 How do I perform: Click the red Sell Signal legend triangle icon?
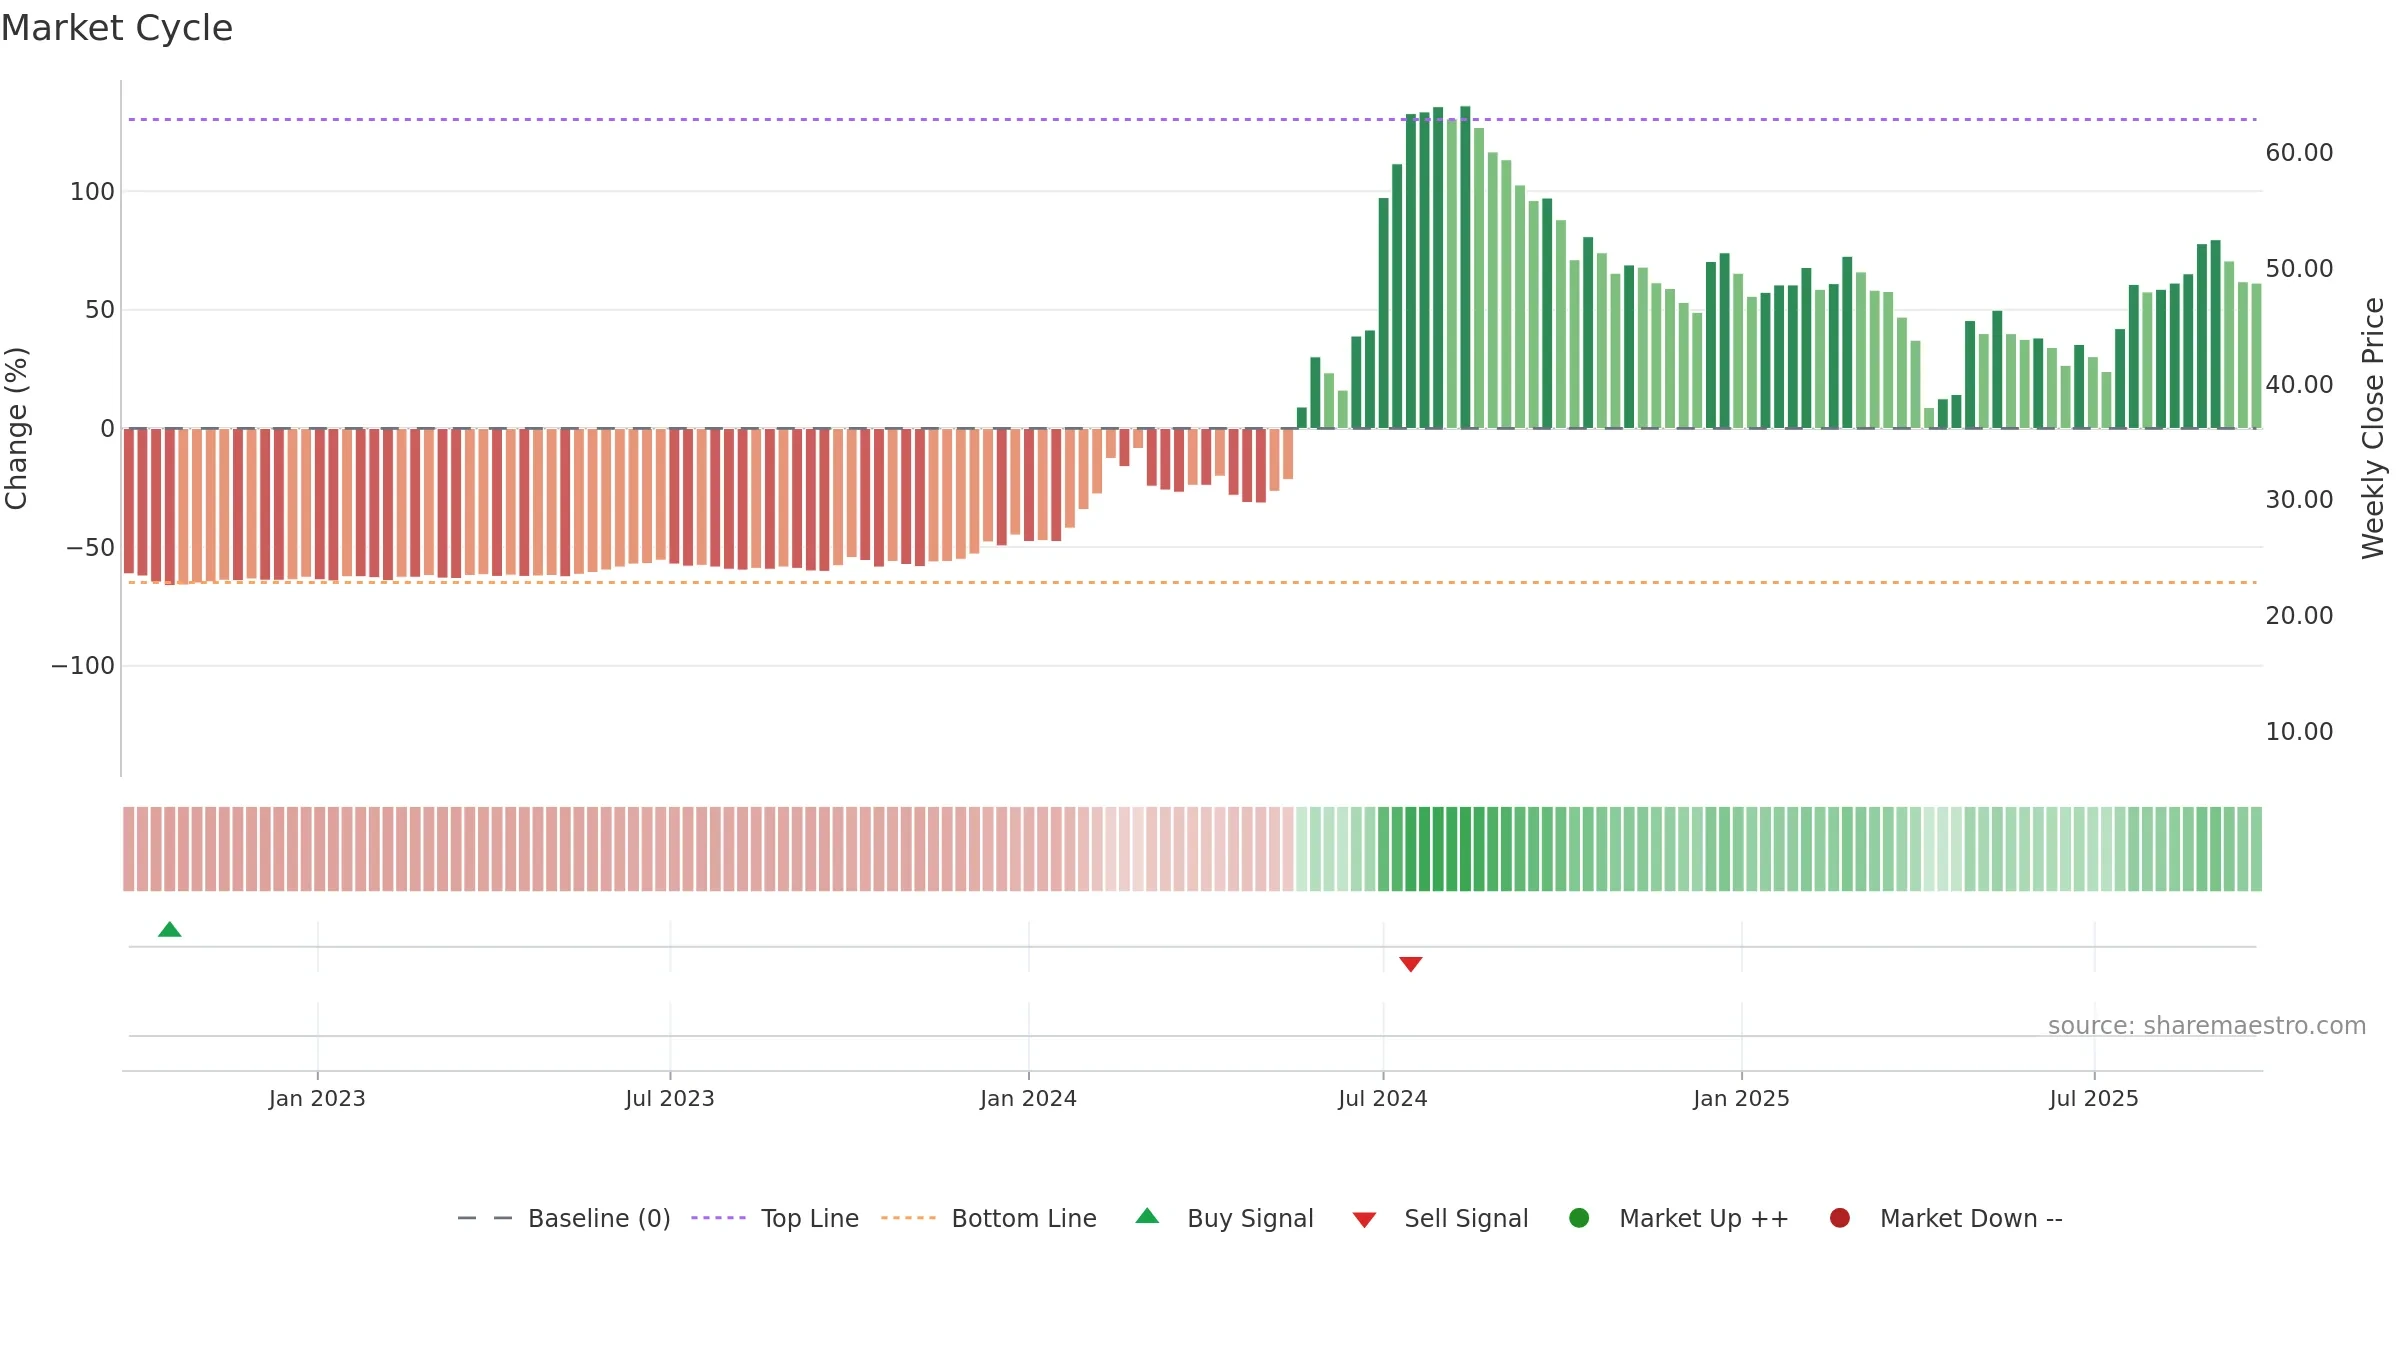click(1365, 1220)
